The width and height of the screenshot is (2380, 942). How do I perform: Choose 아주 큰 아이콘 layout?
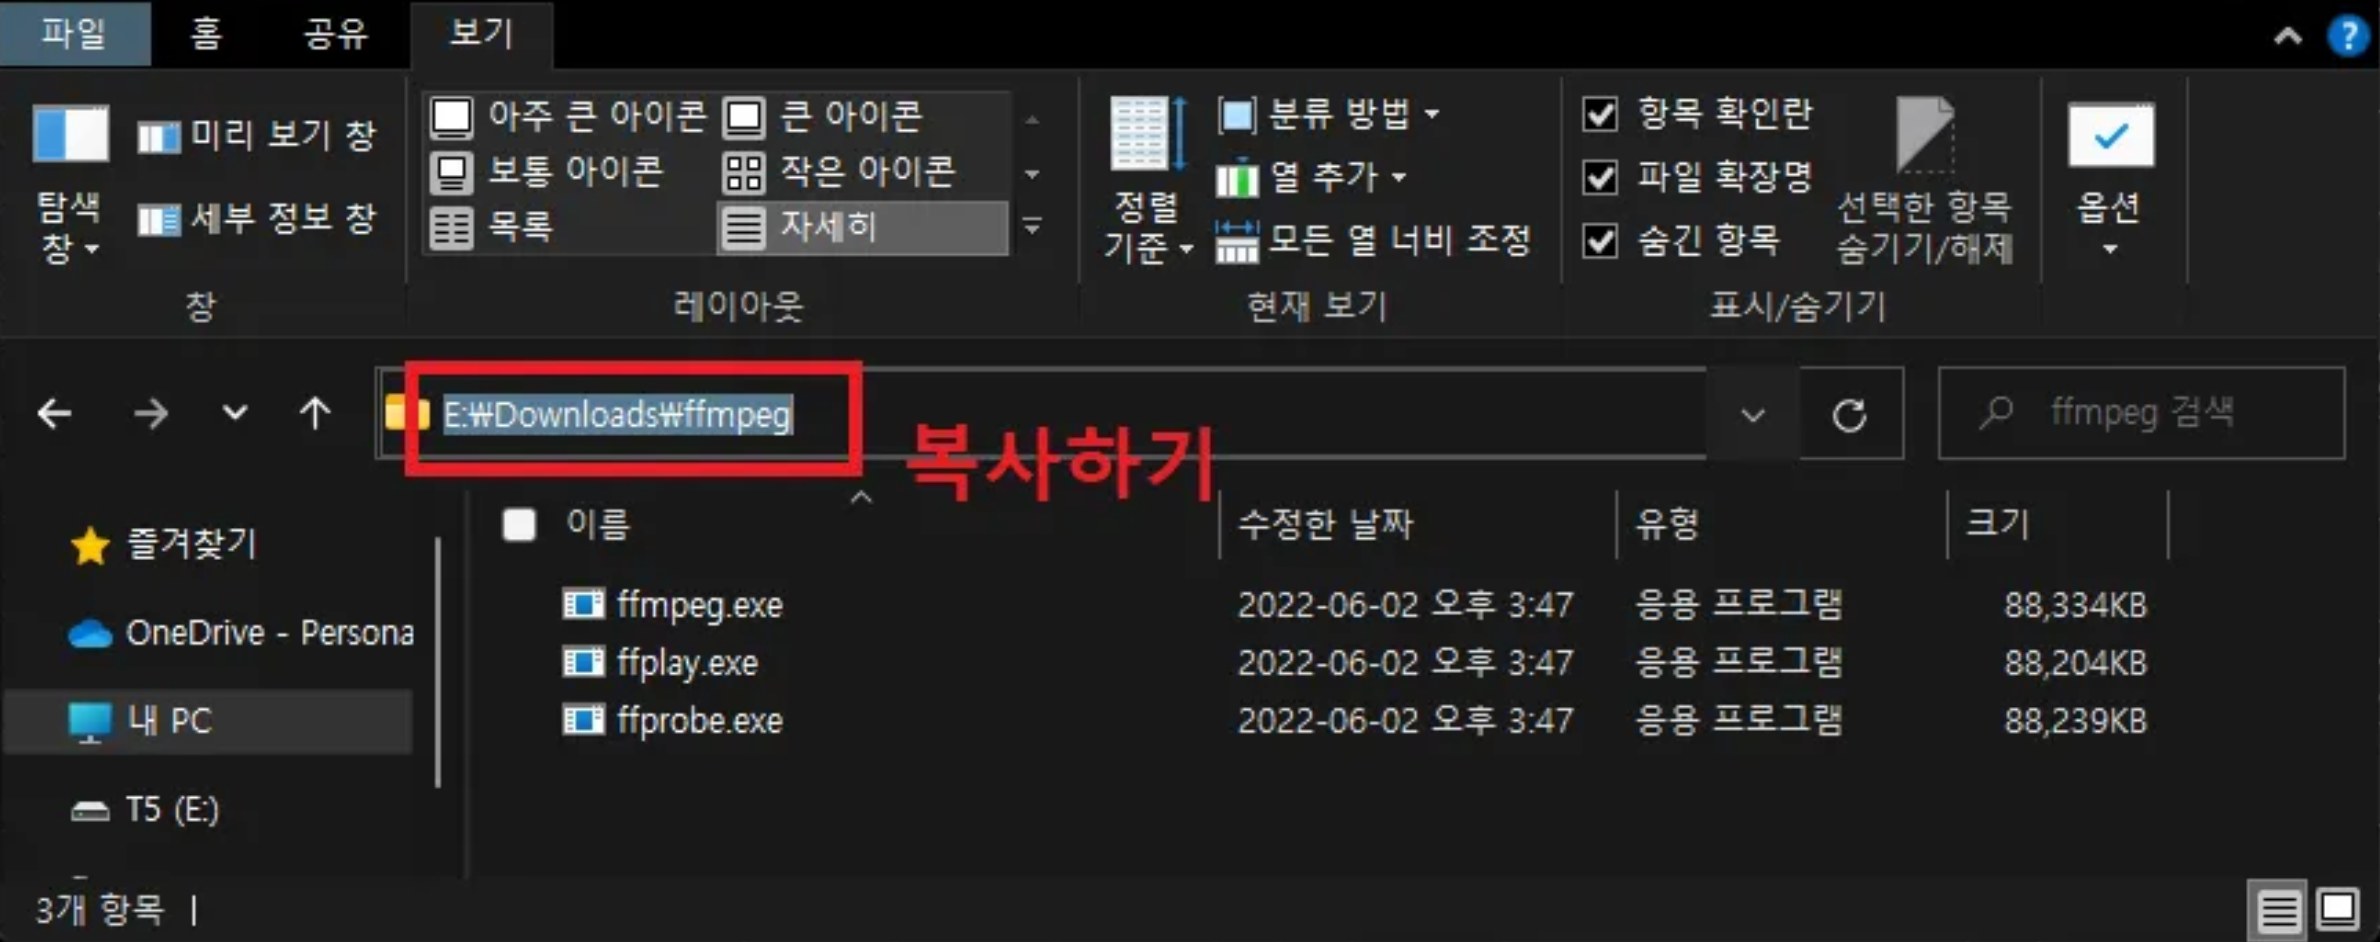point(568,116)
